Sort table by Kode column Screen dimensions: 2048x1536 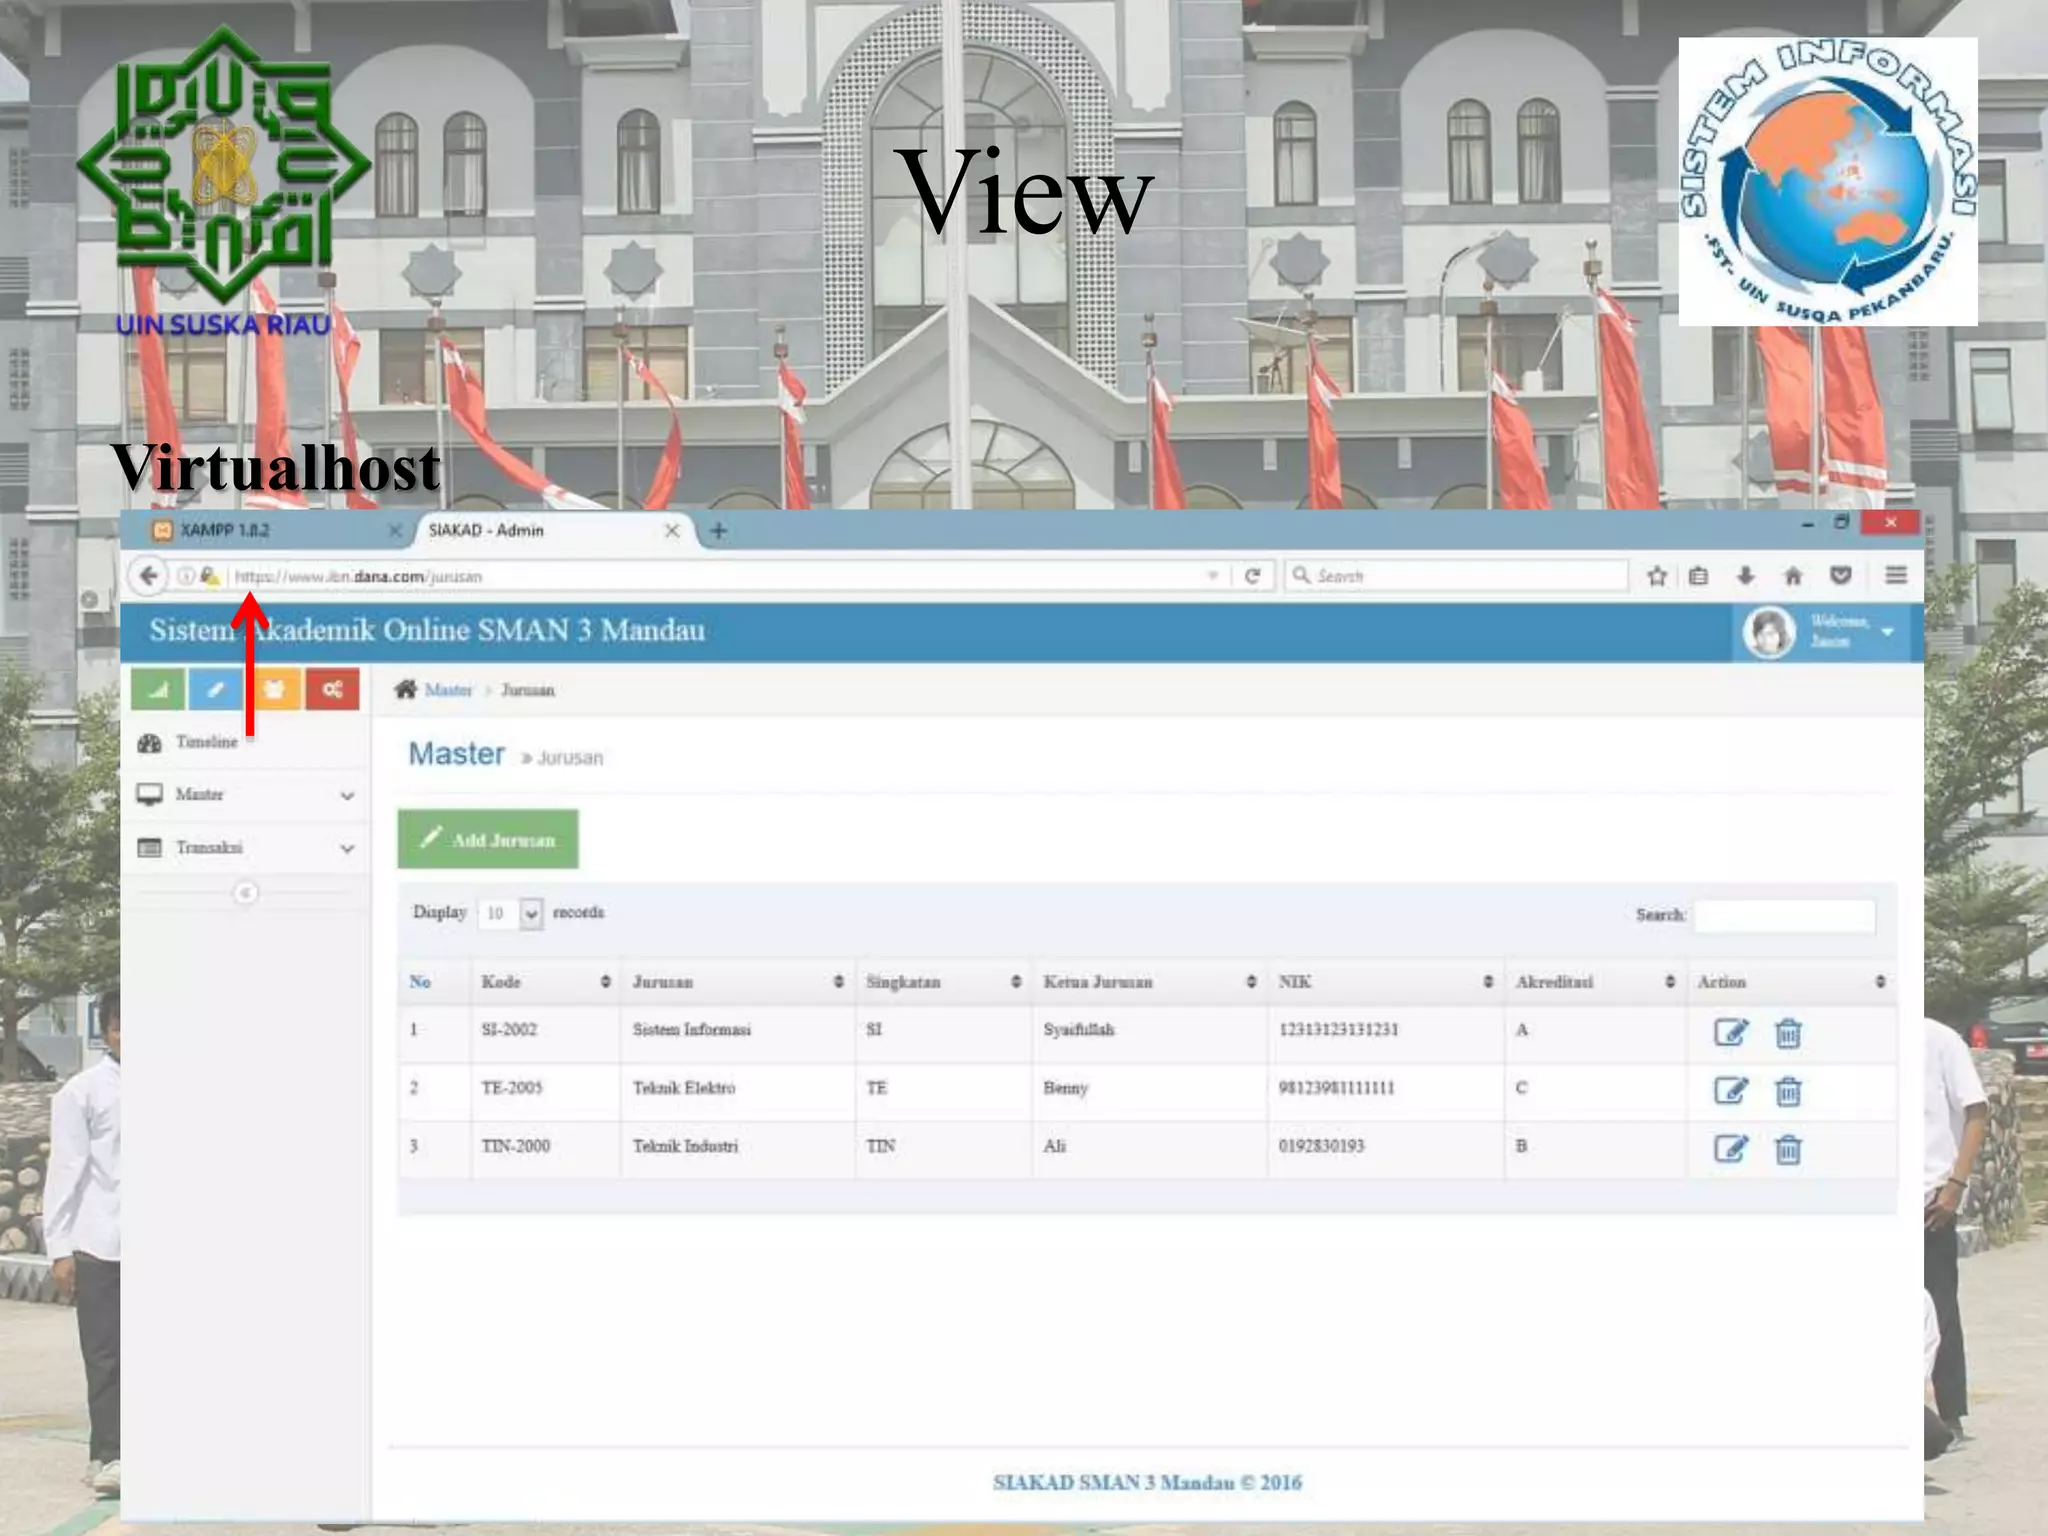[545, 982]
